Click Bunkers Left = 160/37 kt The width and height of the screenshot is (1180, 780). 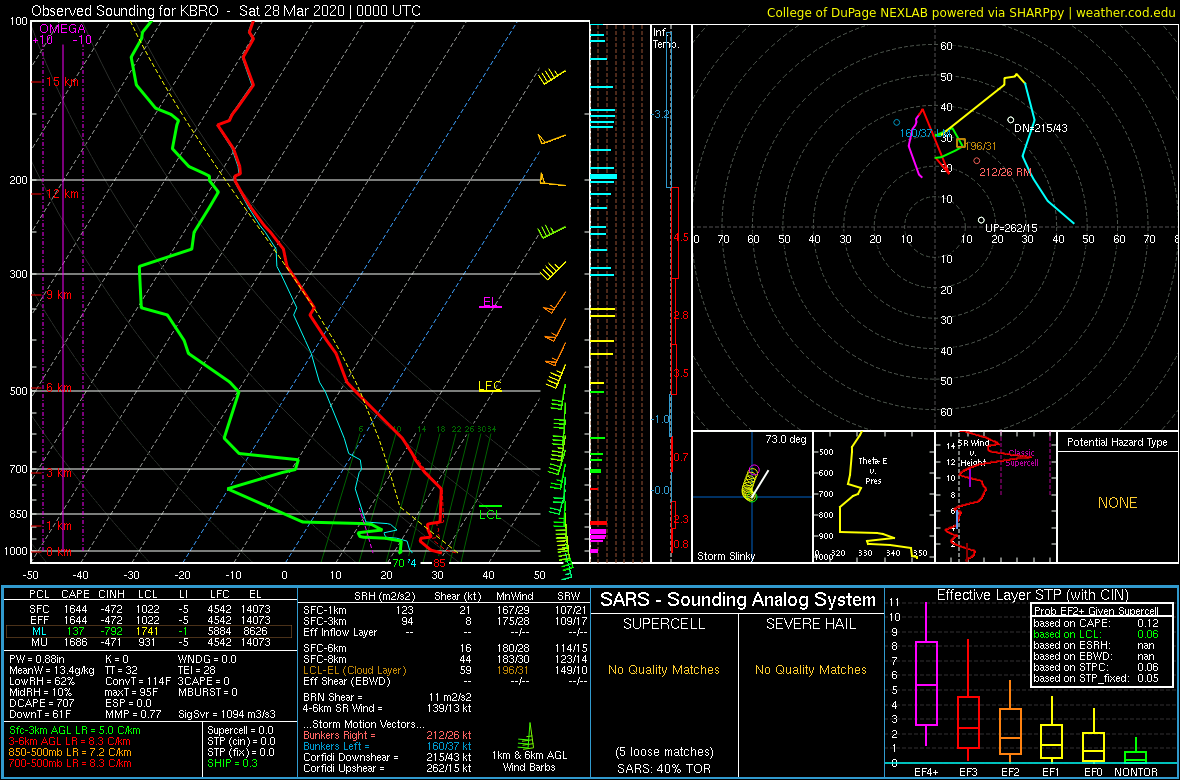386,746
